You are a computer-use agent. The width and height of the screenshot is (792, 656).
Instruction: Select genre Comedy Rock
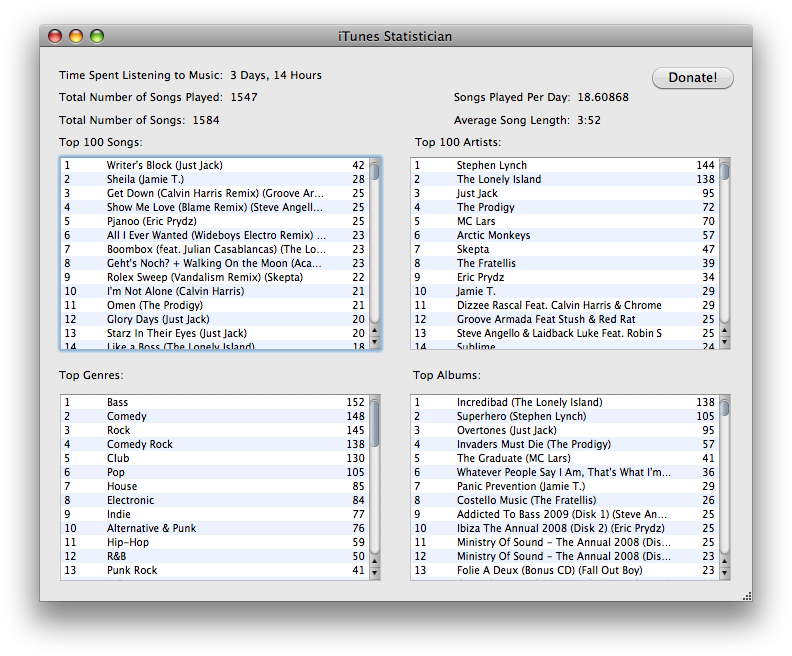(215, 444)
